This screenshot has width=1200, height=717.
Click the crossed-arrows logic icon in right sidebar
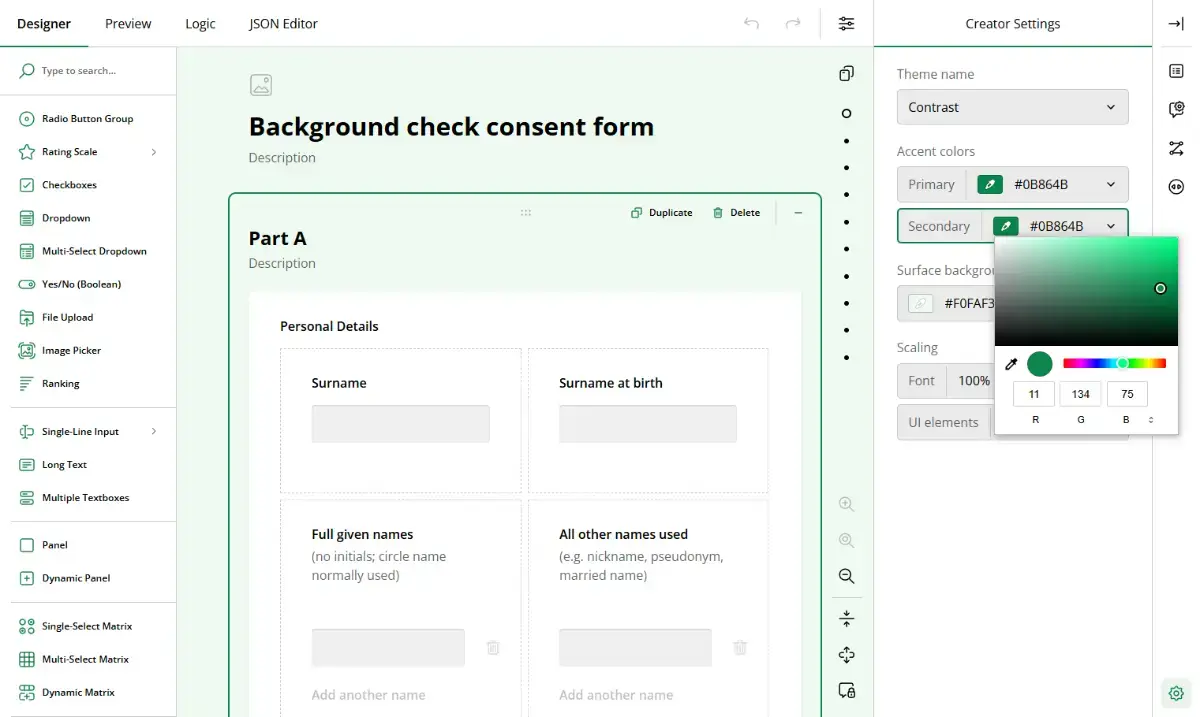pos(1176,148)
